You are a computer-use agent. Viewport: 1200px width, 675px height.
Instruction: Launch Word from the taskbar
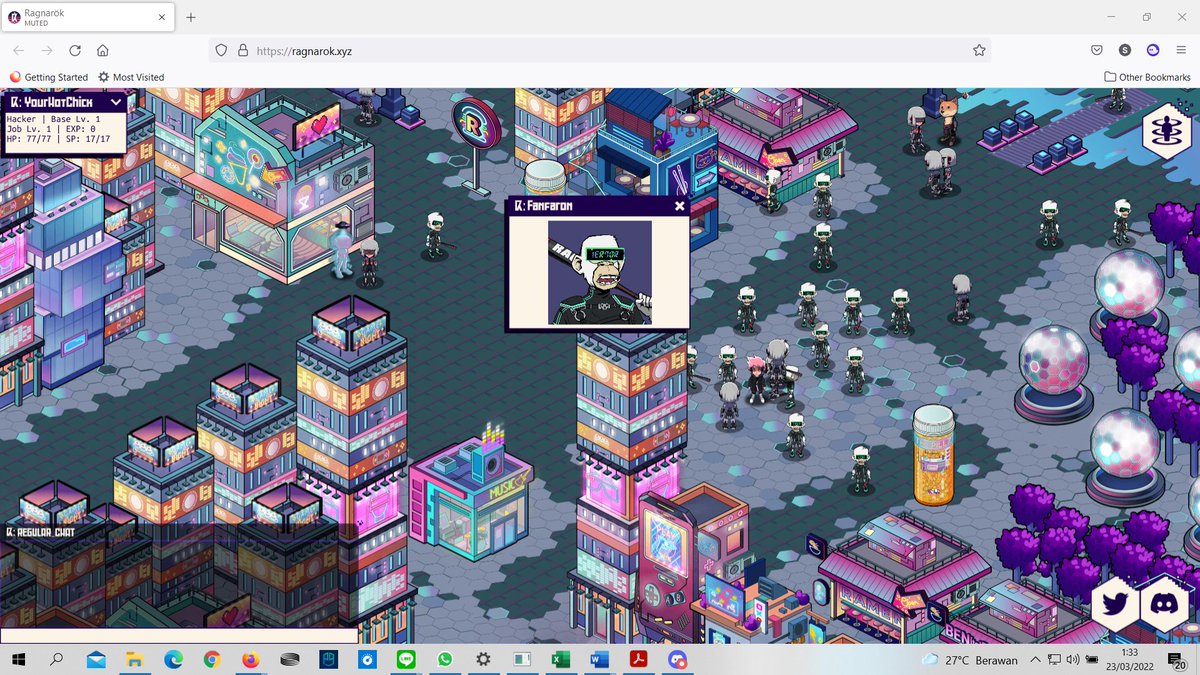coord(600,660)
